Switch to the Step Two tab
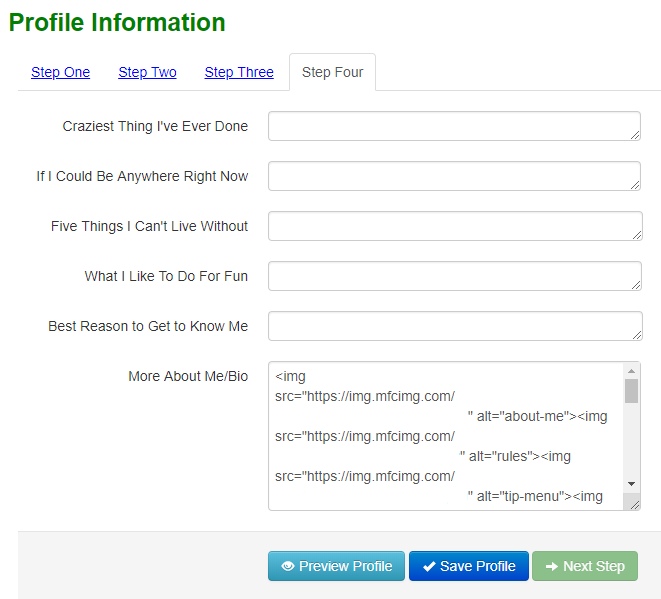The height and width of the screenshot is (599, 661). [x=147, y=72]
